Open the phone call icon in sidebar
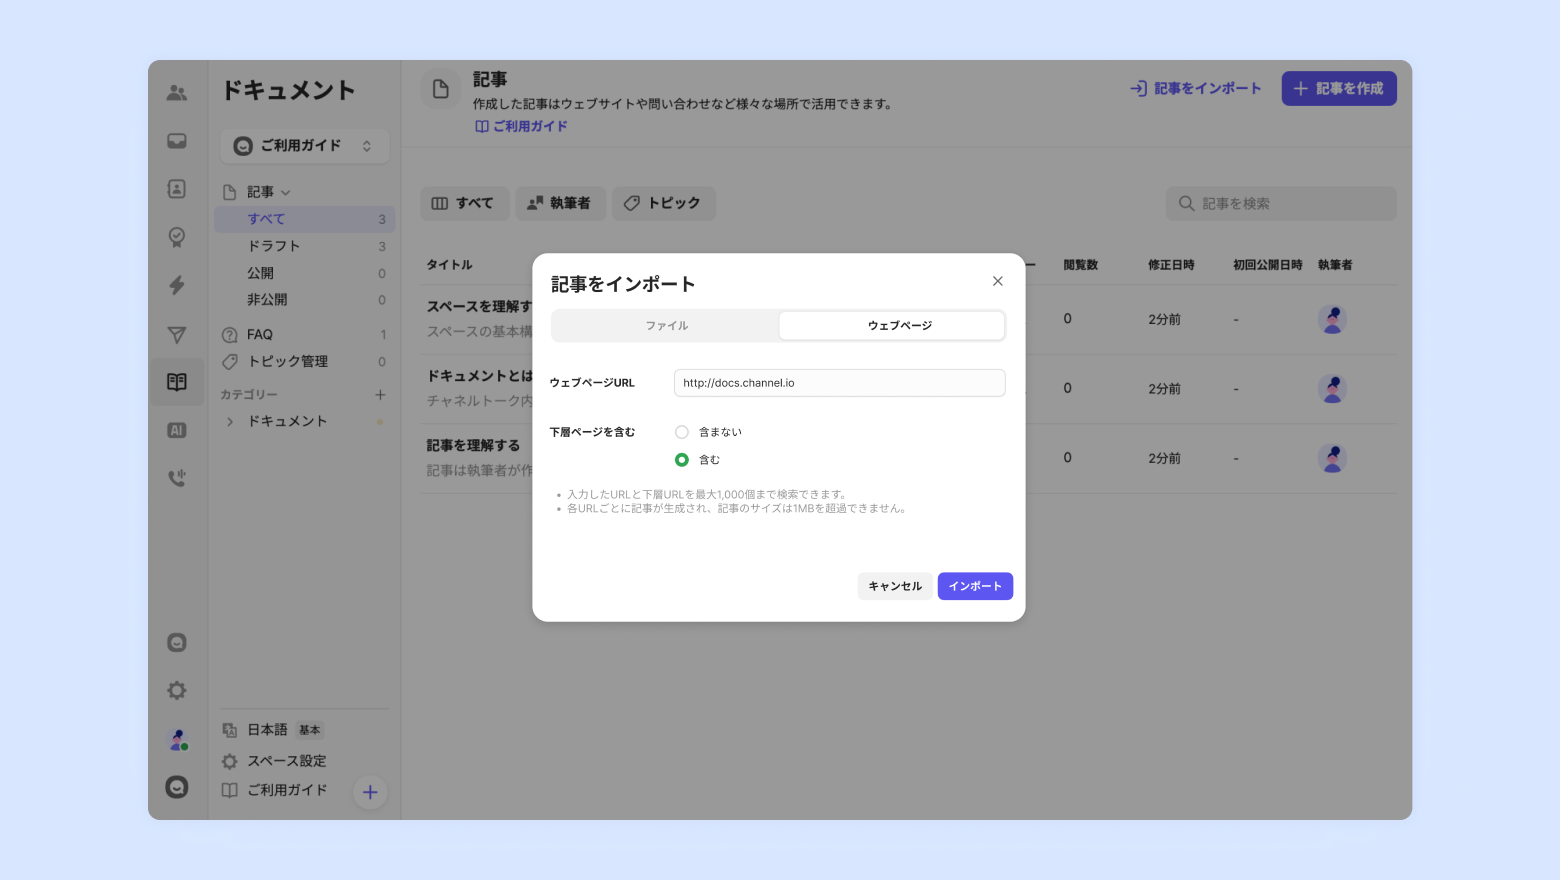The height and width of the screenshot is (880, 1560). point(177,478)
